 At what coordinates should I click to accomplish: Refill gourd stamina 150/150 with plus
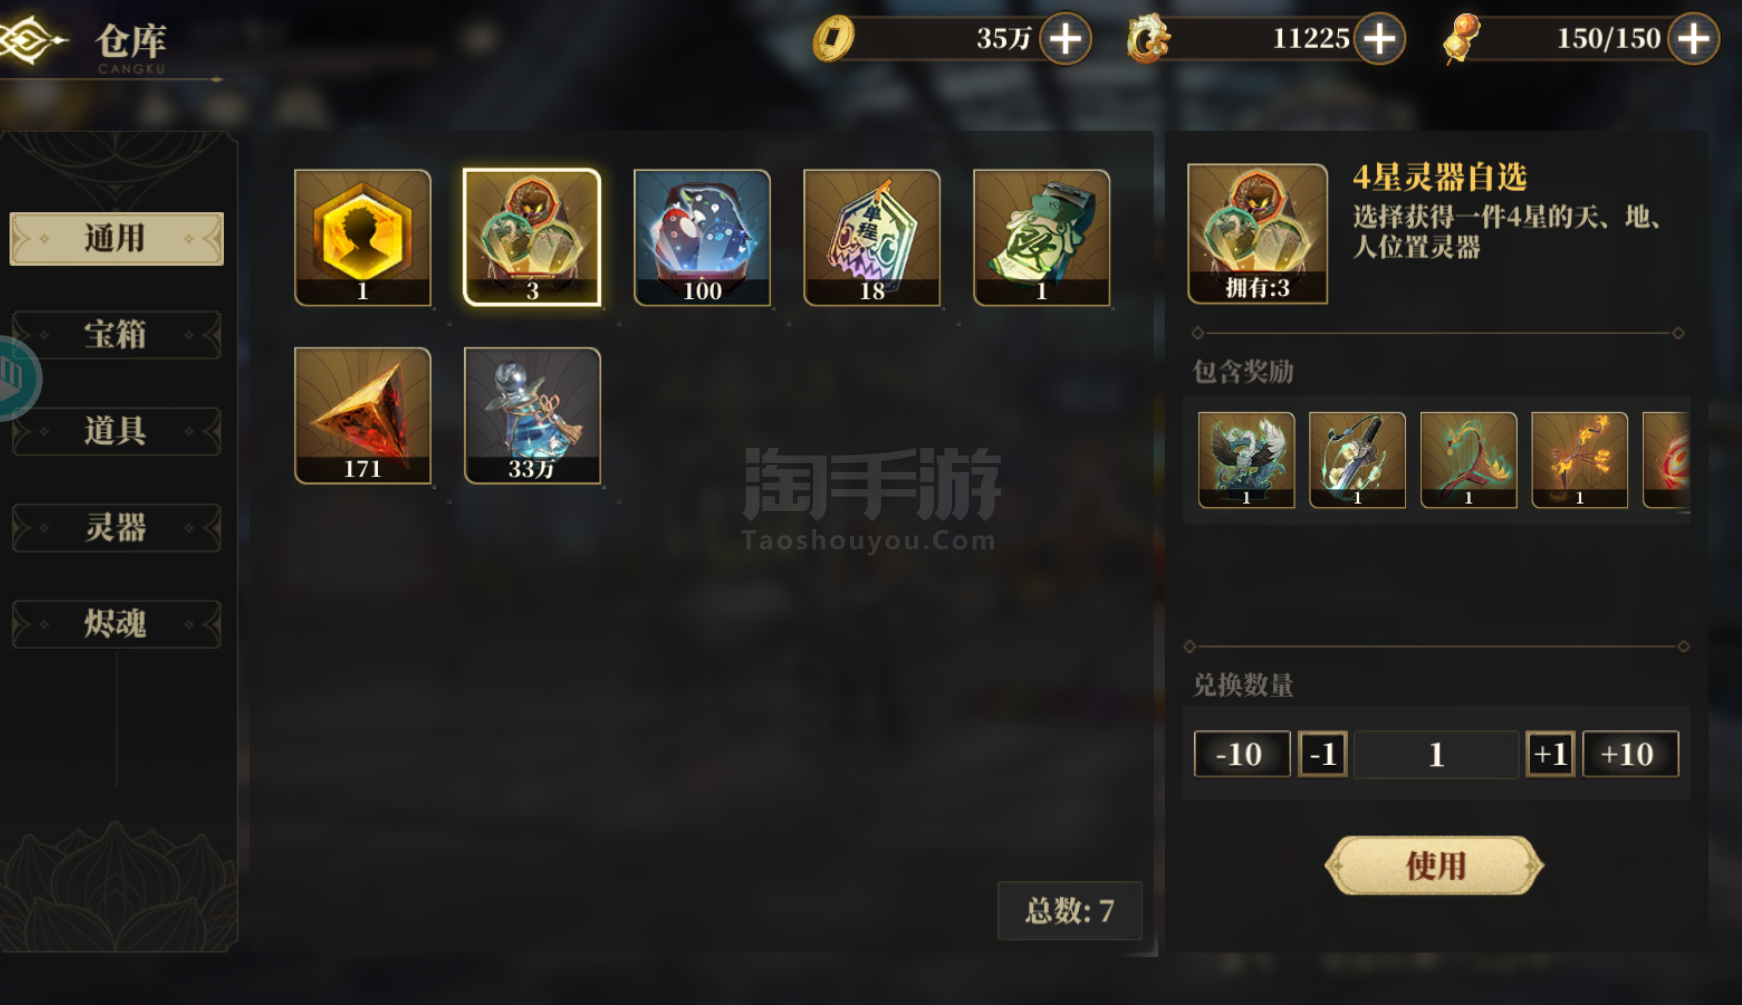(x=1693, y=39)
